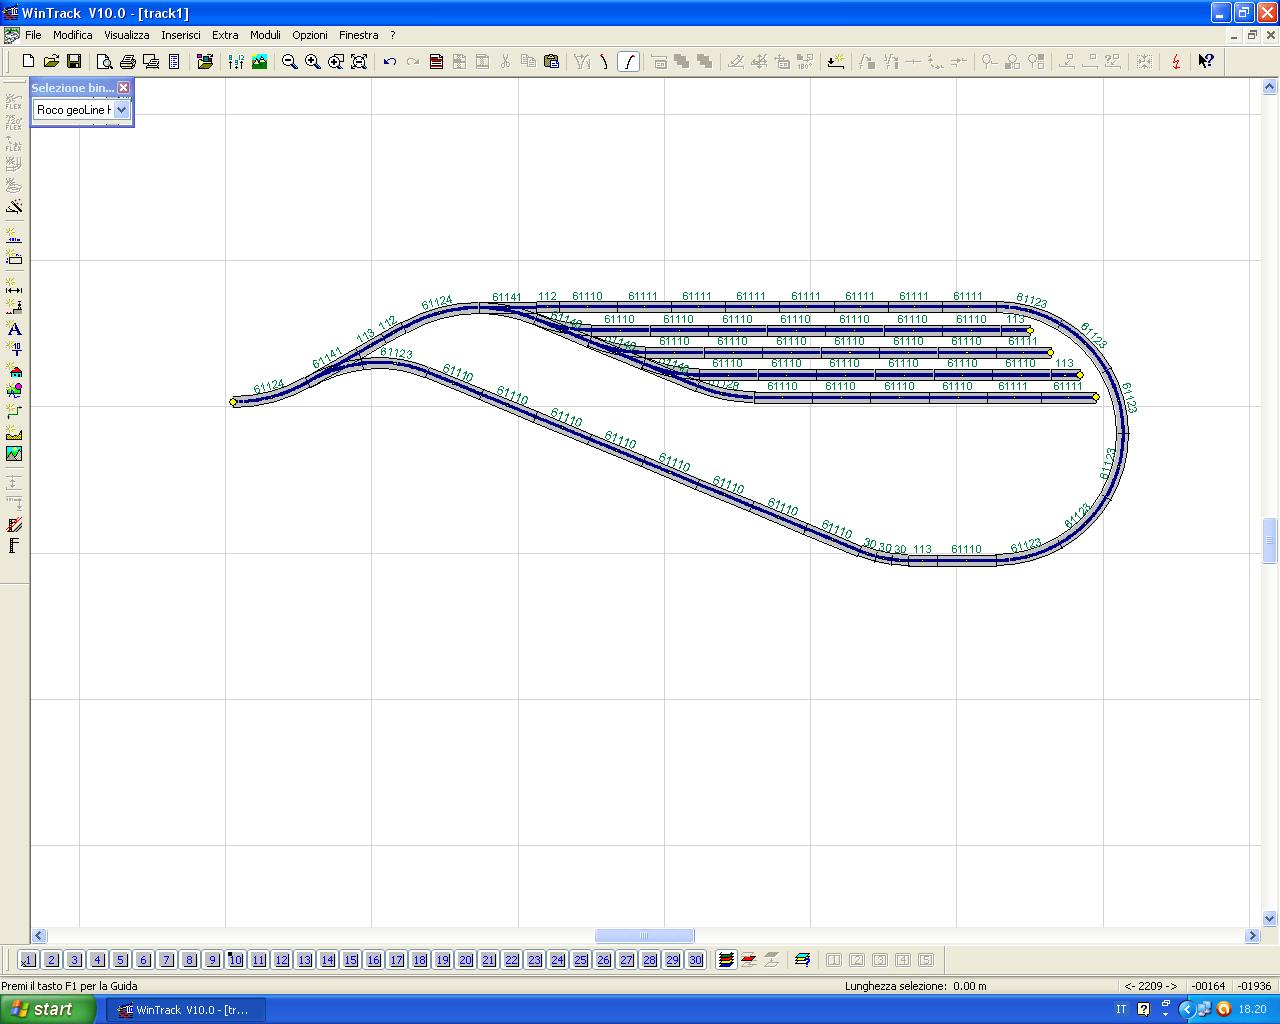Activate the context help arrow tool
The image size is (1280, 1024).
pos(1207,61)
